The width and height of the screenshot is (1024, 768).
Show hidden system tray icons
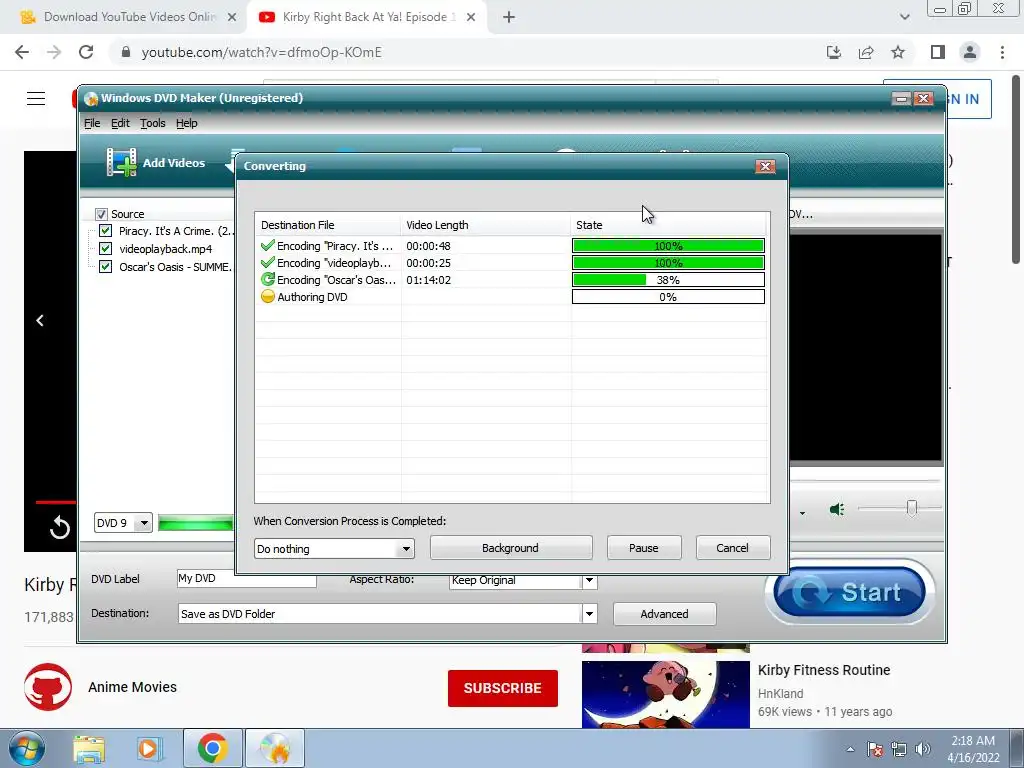point(850,749)
